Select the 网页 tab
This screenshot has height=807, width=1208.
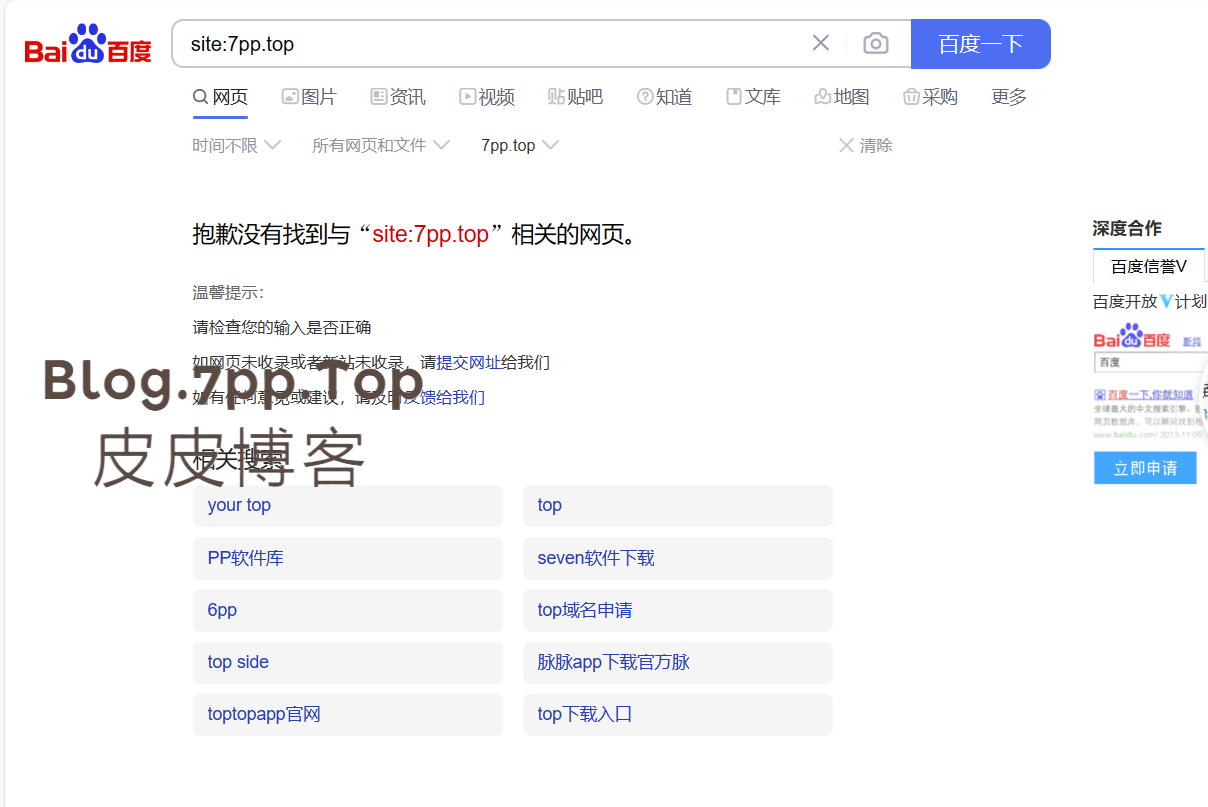point(220,97)
